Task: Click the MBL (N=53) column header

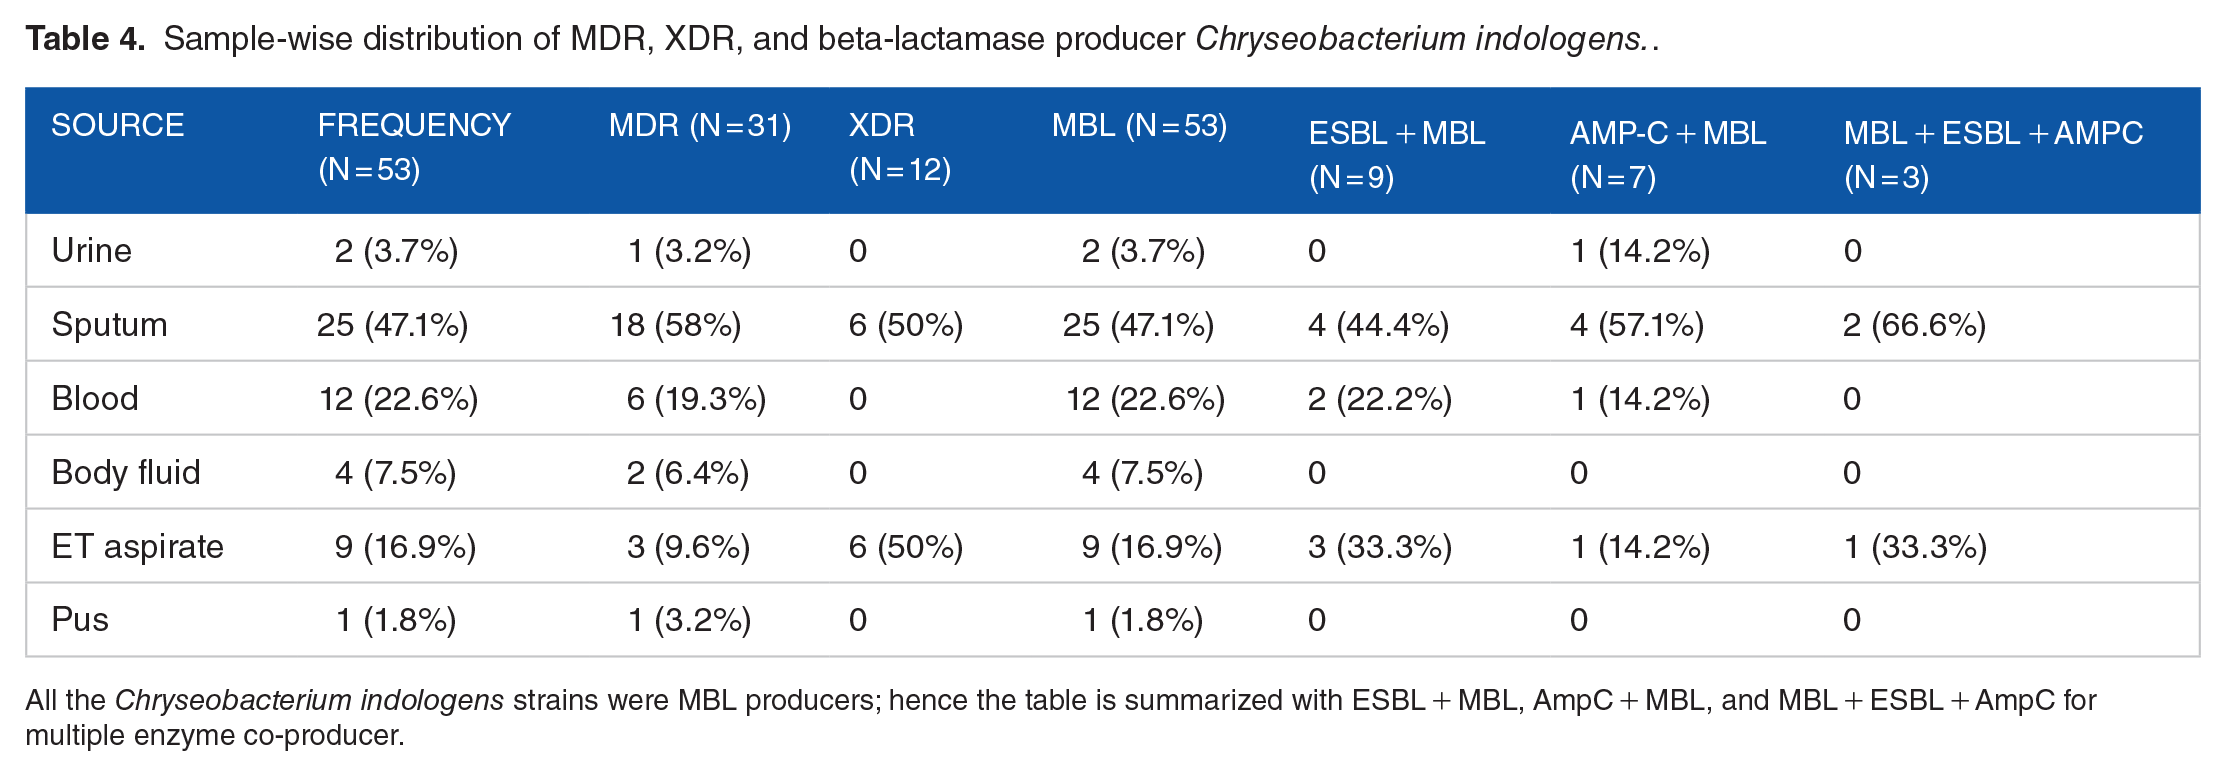Action: pos(1139,126)
